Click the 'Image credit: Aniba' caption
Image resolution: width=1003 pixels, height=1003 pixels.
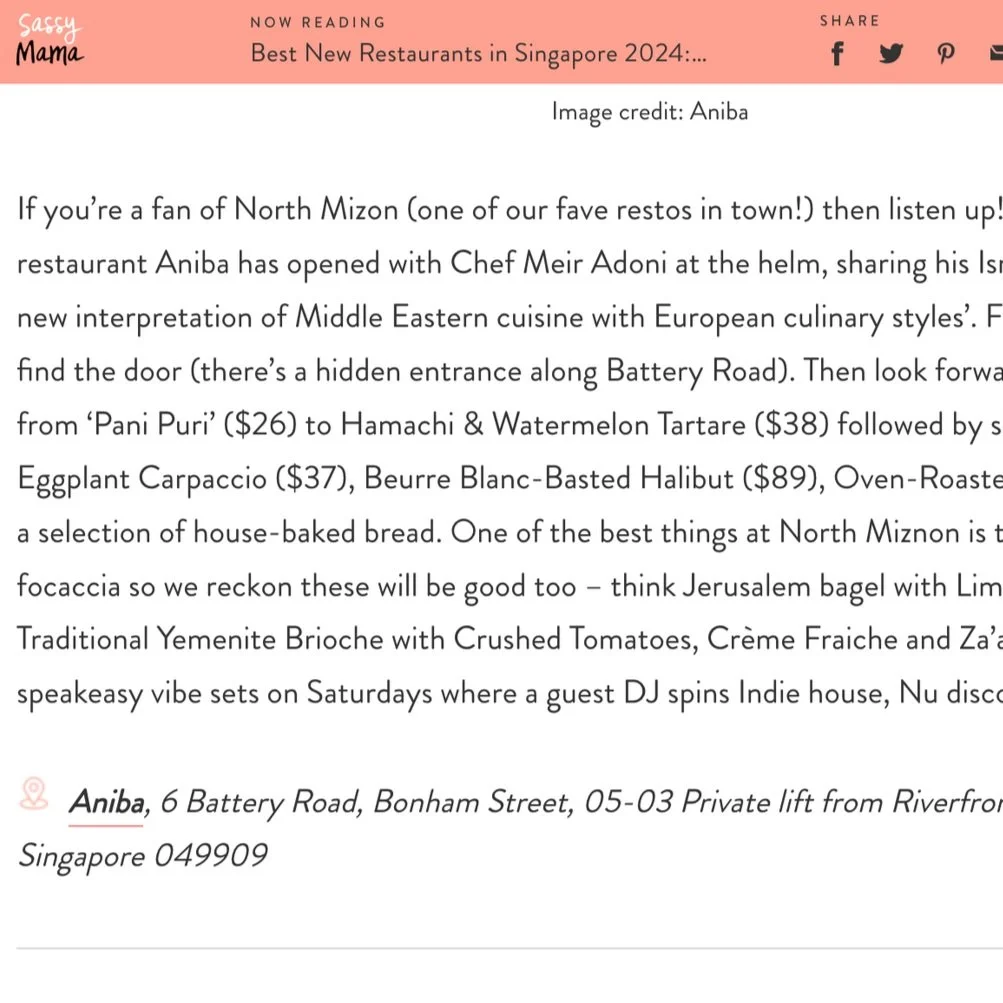point(649,111)
